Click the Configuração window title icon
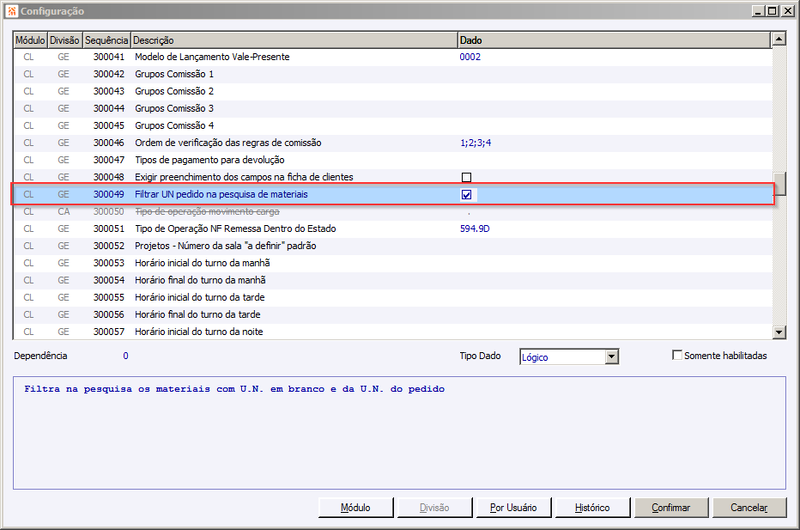 [x=12, y=11]
